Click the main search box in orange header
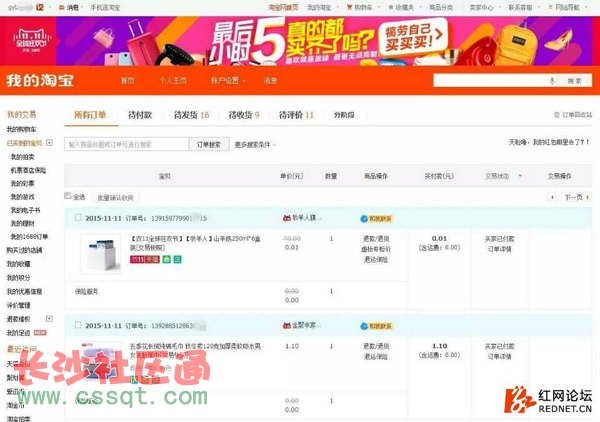This screenshot has height=422, width=600. point(495,81)
